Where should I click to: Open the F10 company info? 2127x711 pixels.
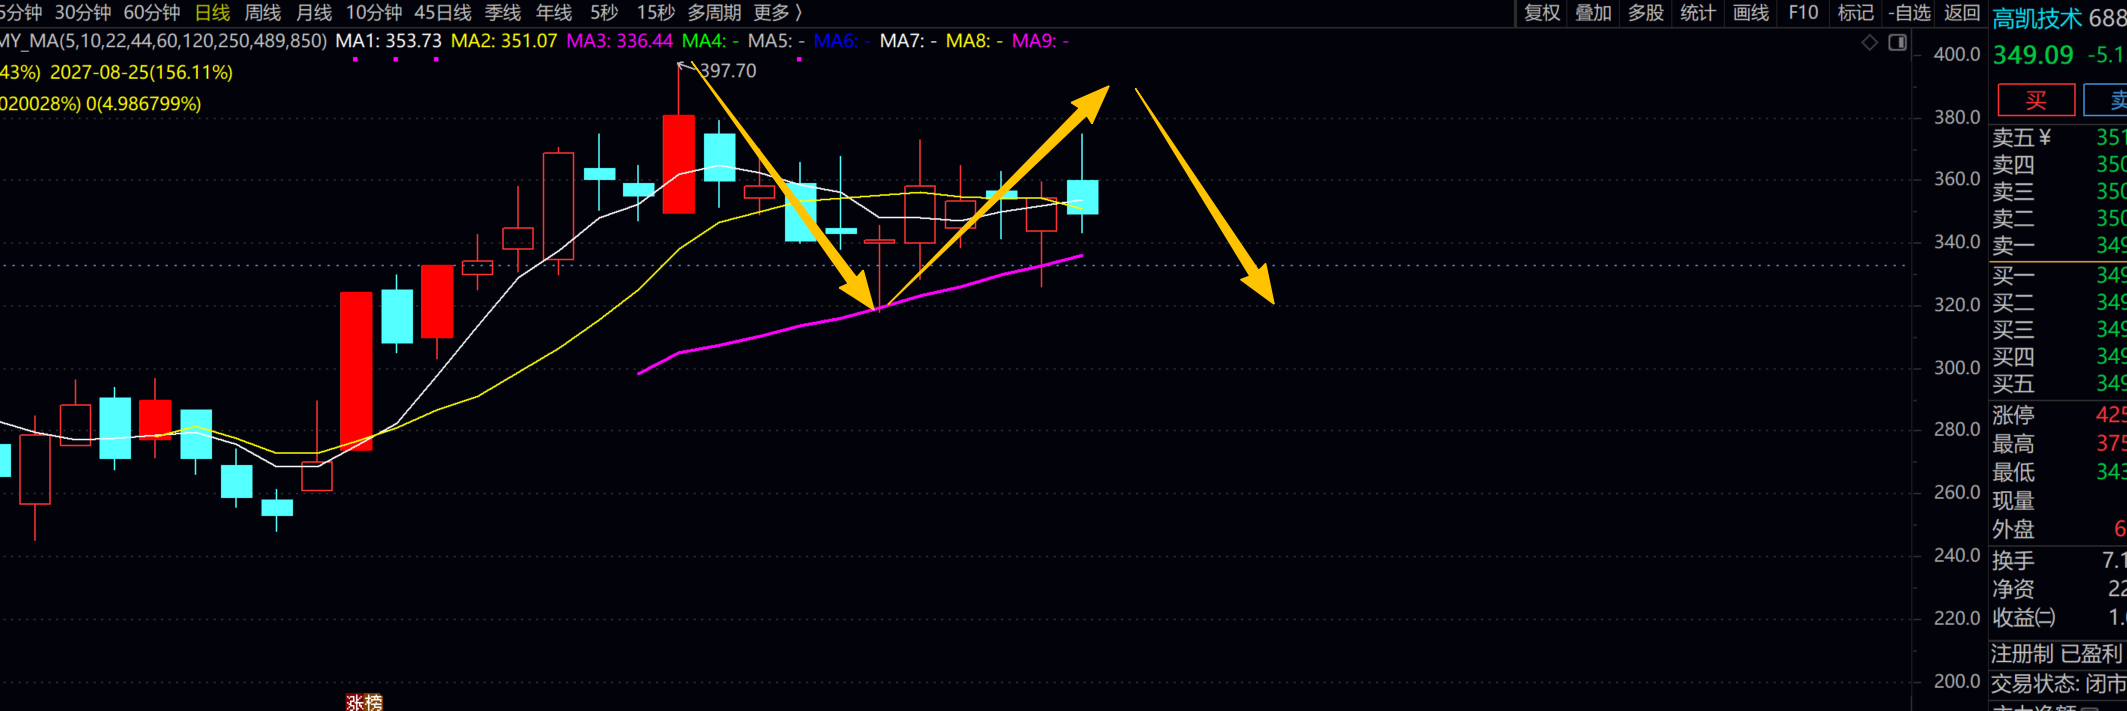(1803, 13)
